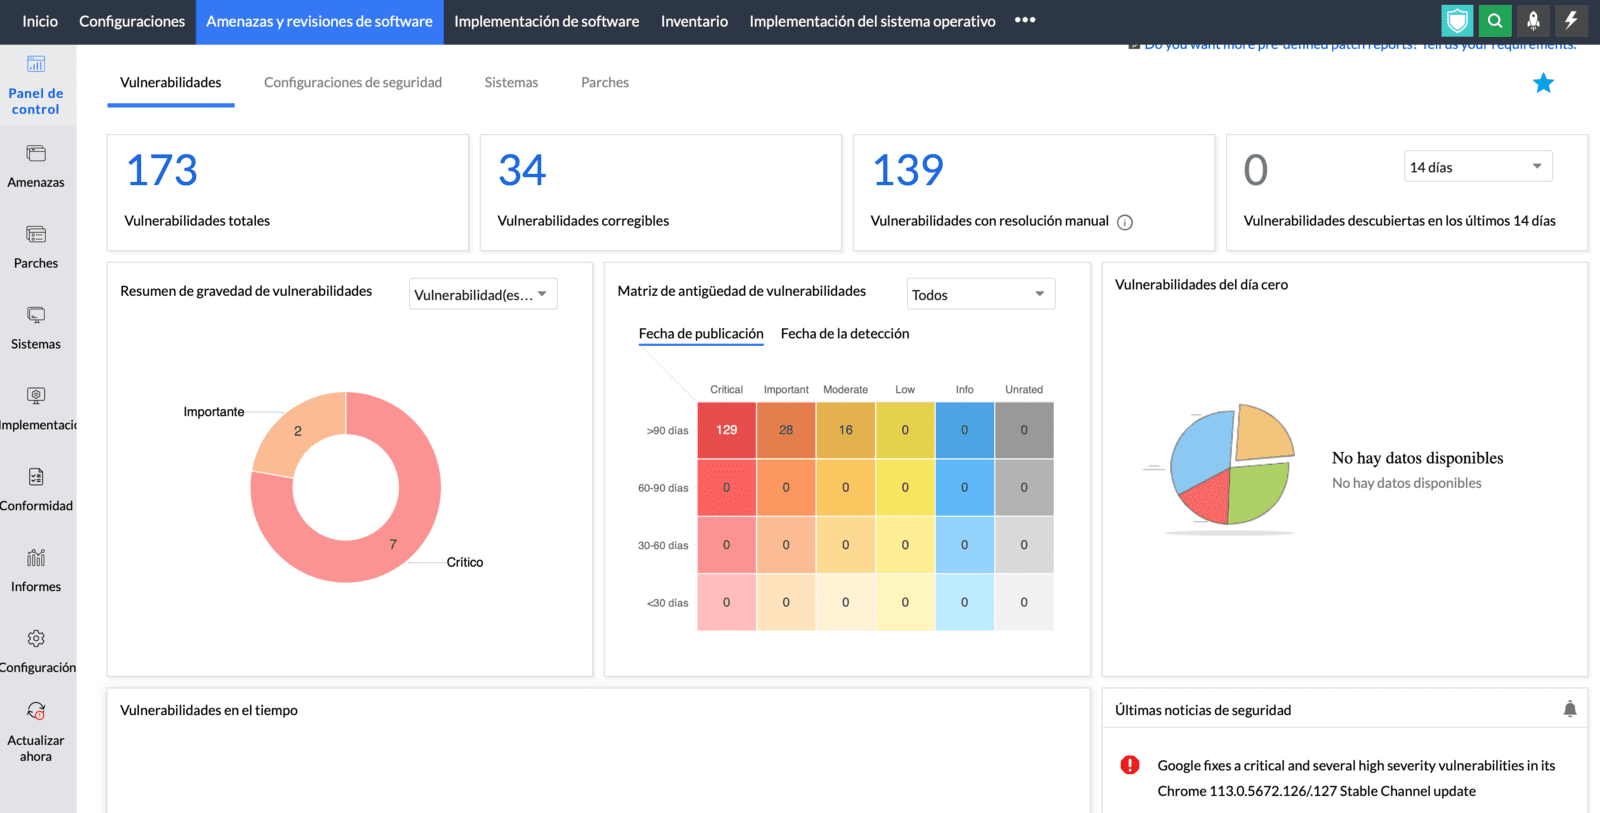Open the Google Chrome security news link

1356,778
